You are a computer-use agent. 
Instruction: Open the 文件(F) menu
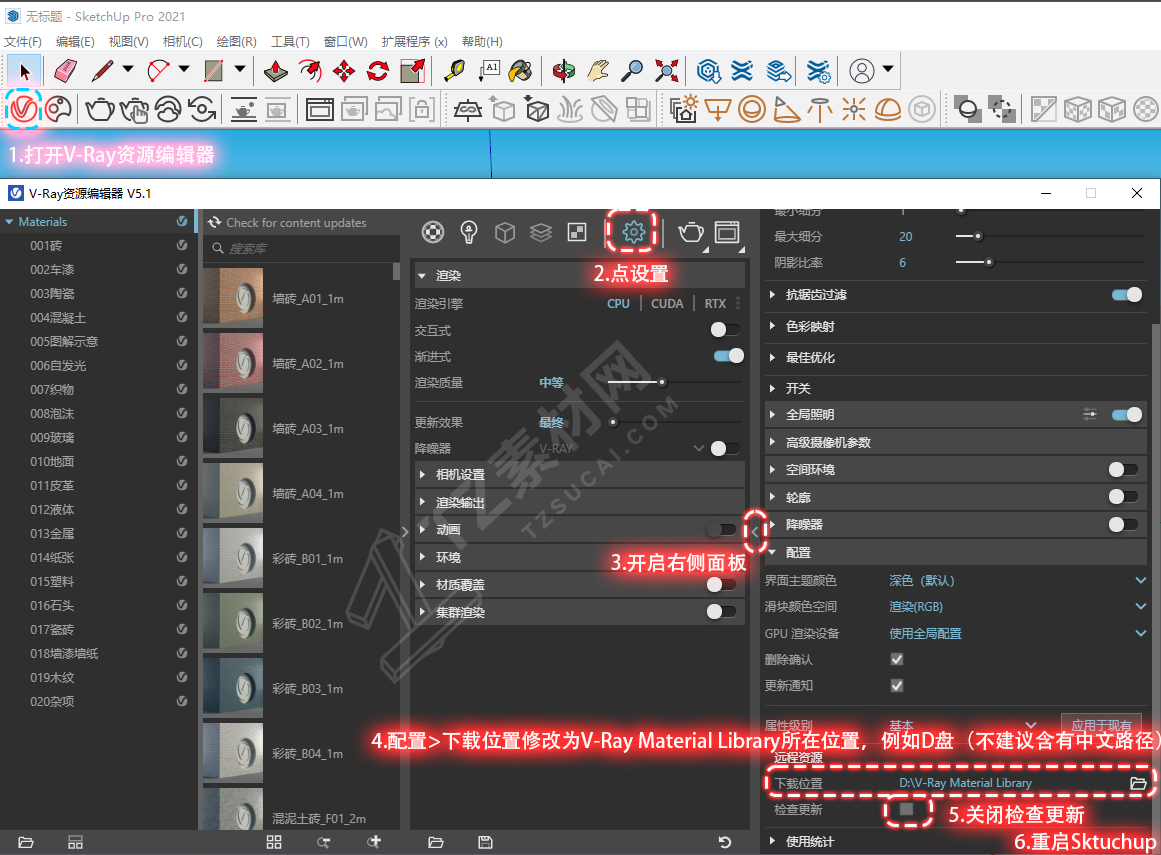23,41
